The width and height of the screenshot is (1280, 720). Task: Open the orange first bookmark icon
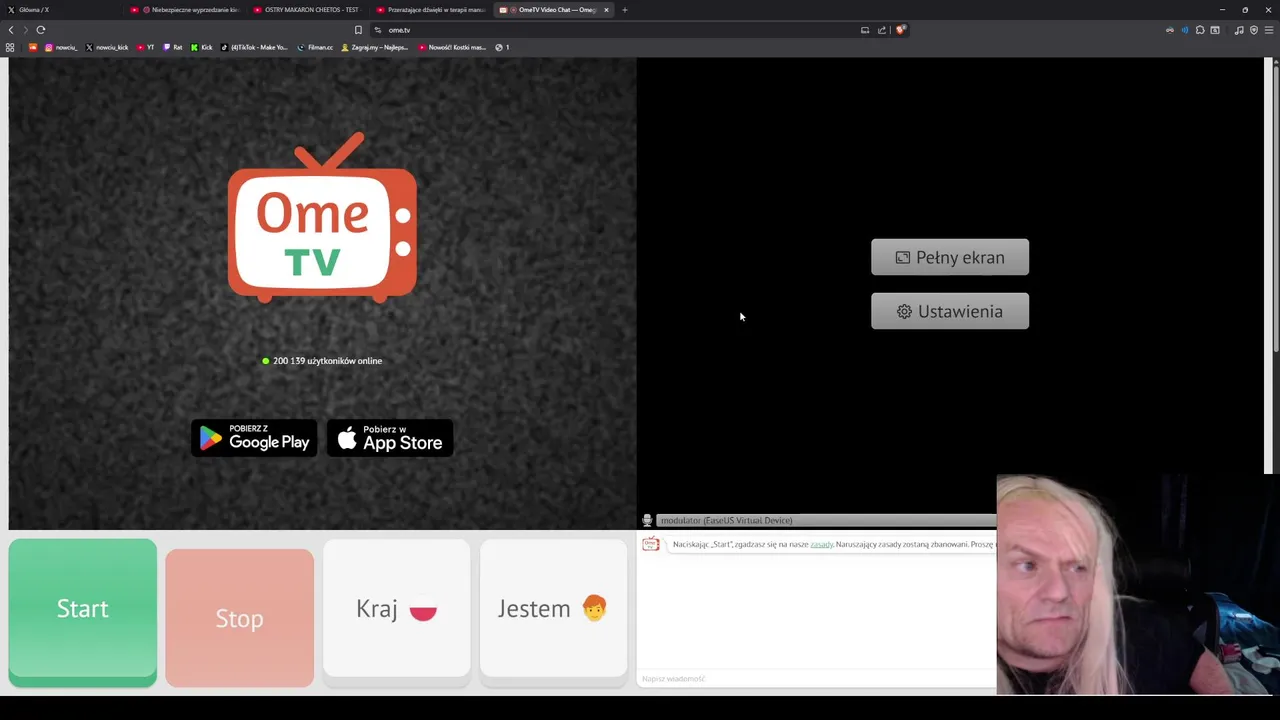(33, 47)
